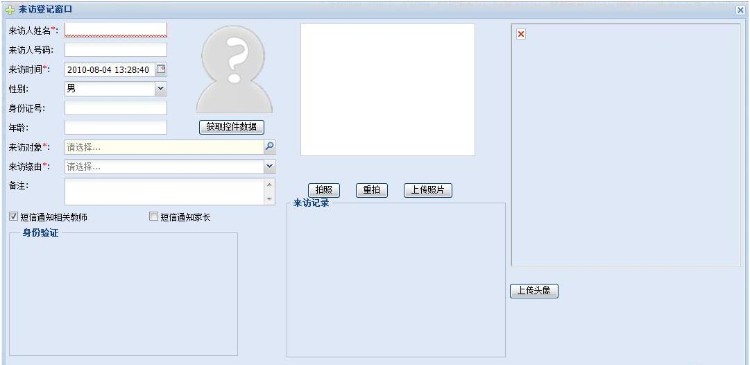Click the 性别 combo showing 男
Viewport: 750px width, 365px height.
[110, 89]
